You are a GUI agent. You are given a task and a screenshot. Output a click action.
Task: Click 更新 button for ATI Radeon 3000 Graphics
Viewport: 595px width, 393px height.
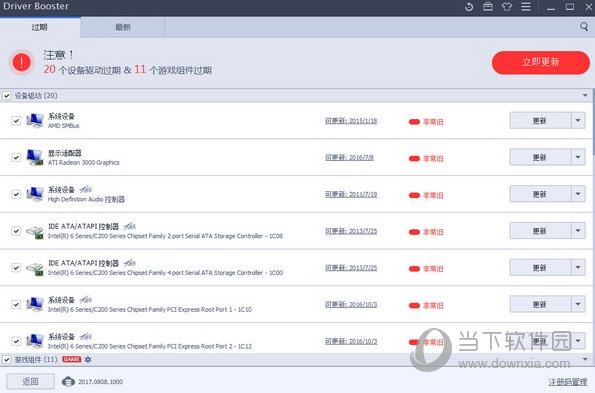(x=540, y=157)
